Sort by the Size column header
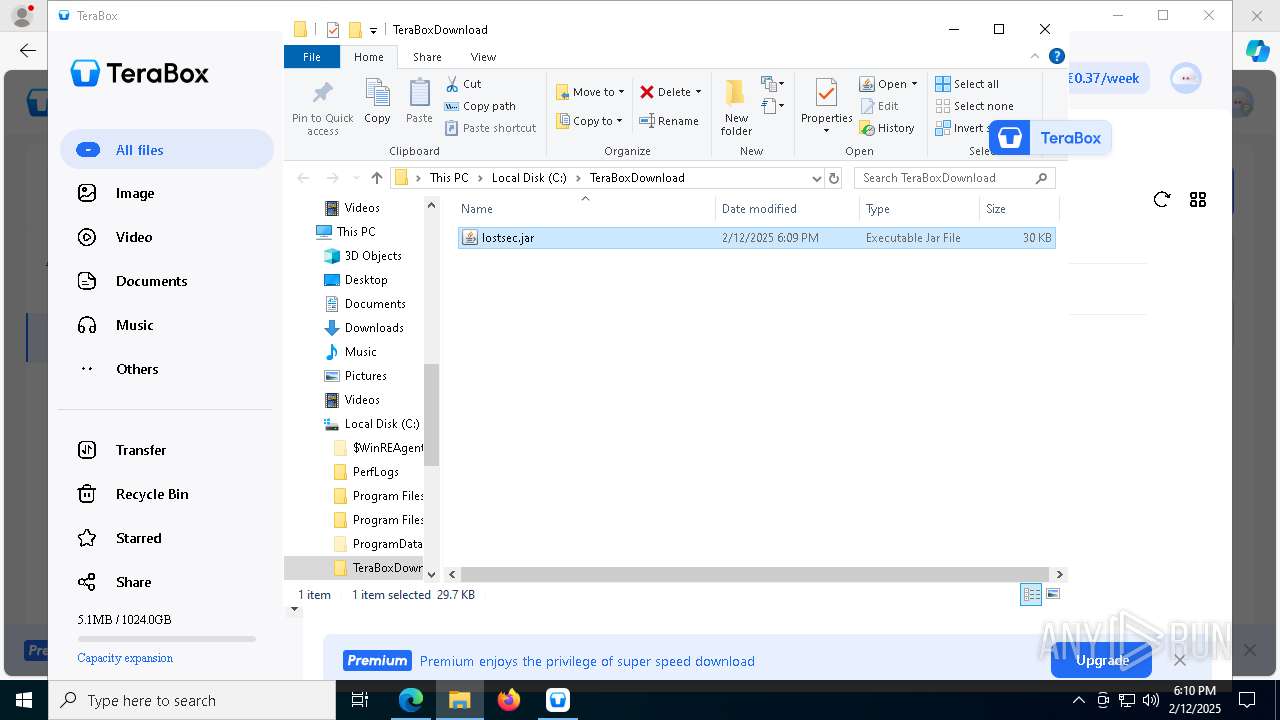The width and height of the screenshot is (1280, 720). [x=1018, y=209]
